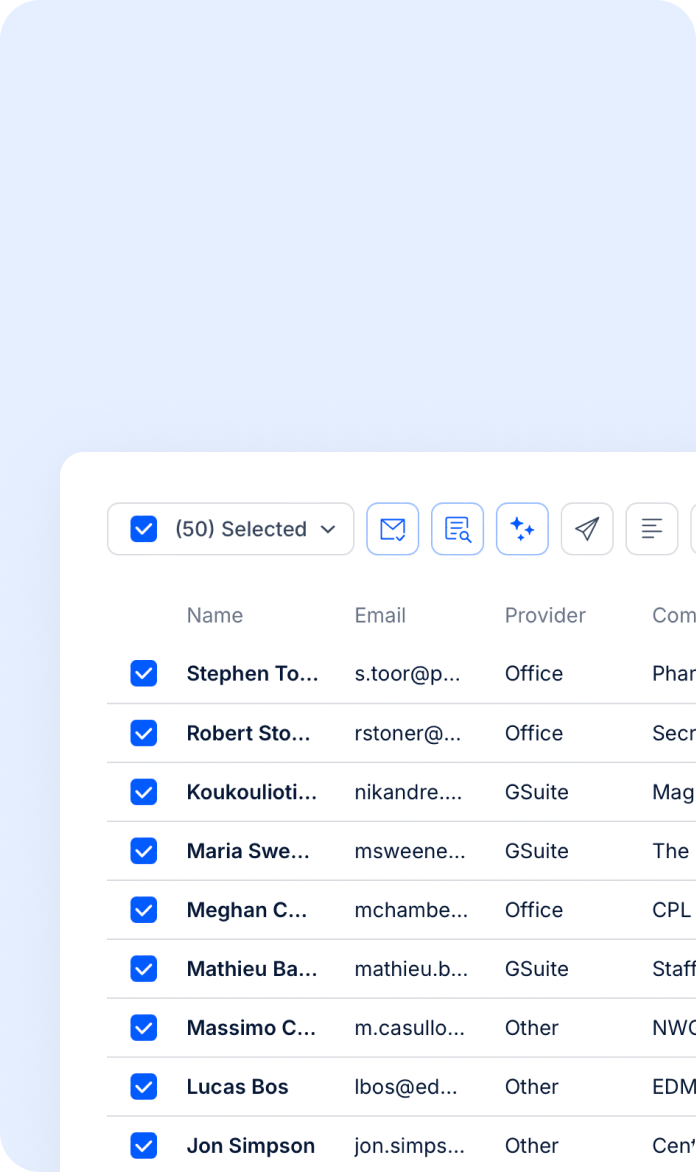Click the AI sparkles icon button
The image size is (696, 1172).
(523, 529)
